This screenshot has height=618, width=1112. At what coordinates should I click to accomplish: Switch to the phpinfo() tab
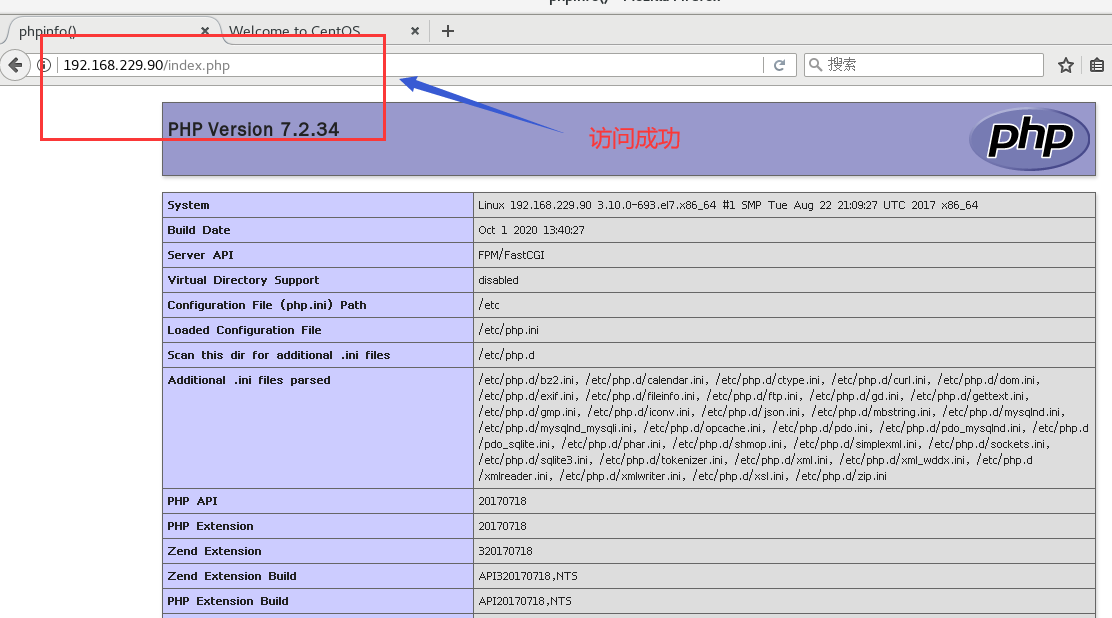pos(111,31)
